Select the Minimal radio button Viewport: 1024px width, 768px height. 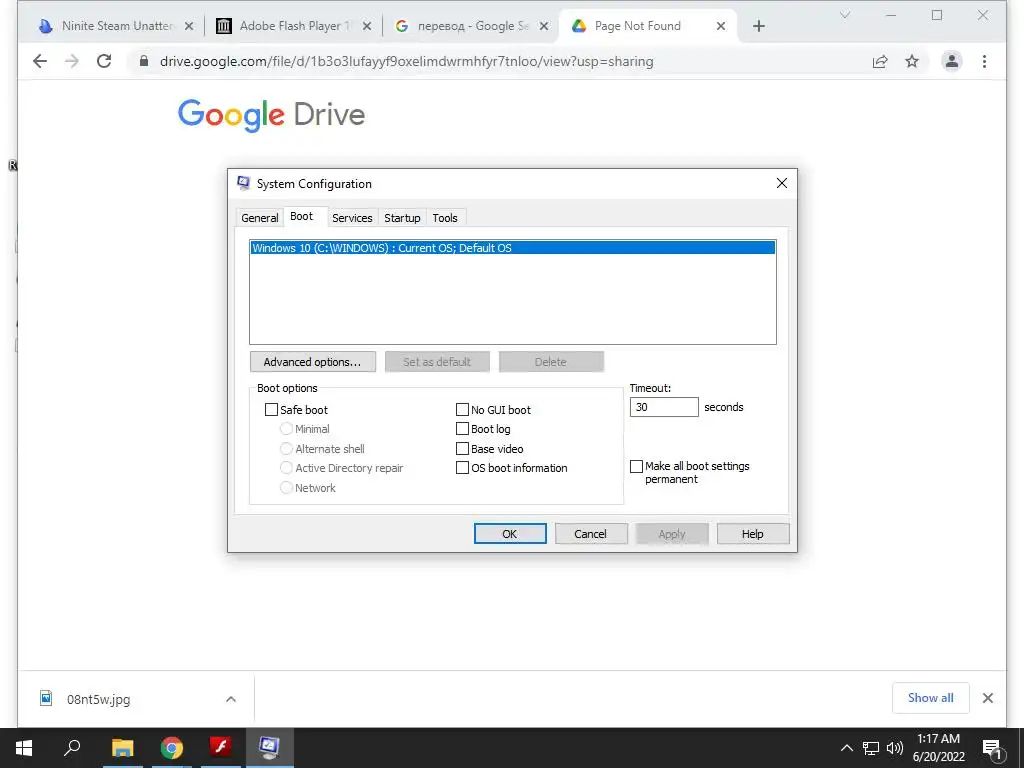[x=286, y=429]
